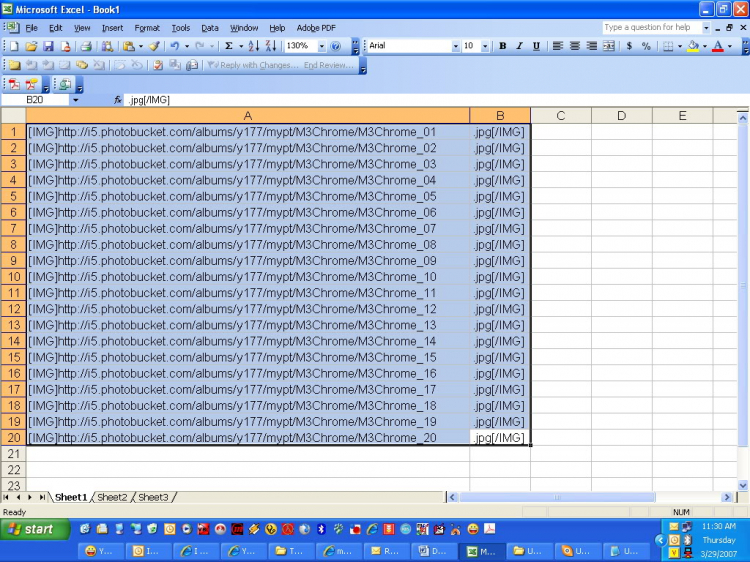Center cell text
This screenshot has width=750, height=562.
(574, 46)
